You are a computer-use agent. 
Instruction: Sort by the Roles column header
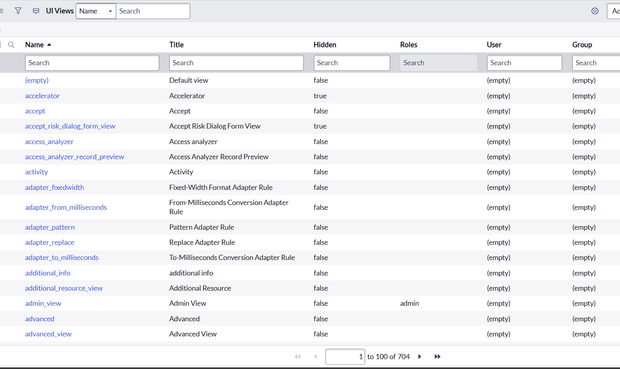point(408,45)
